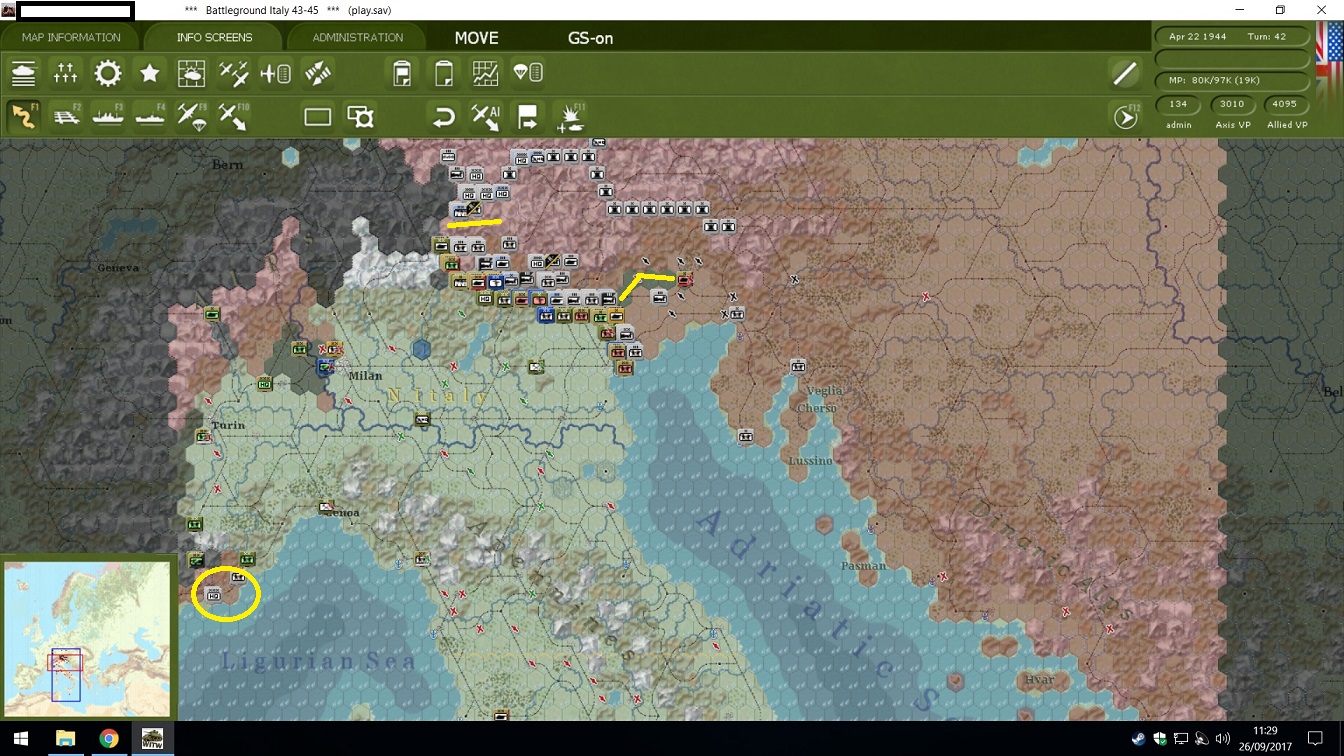The height and width of the screenshot is (756, 1344).
Task: Click the Turin city label on map
Action: (229, 425)
